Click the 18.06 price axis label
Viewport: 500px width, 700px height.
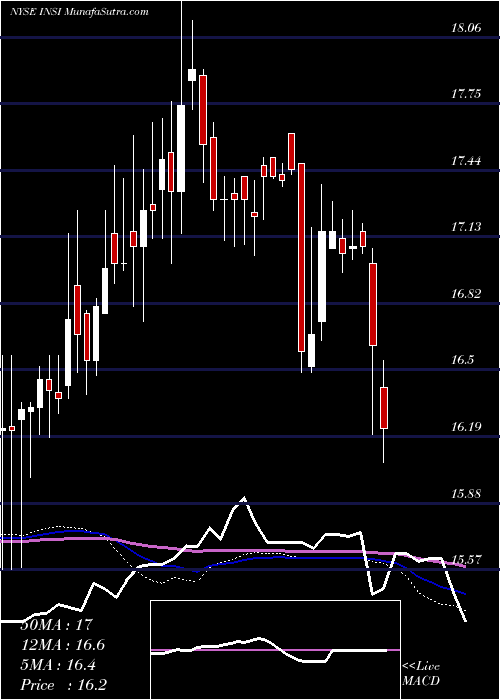pos(466,28)
